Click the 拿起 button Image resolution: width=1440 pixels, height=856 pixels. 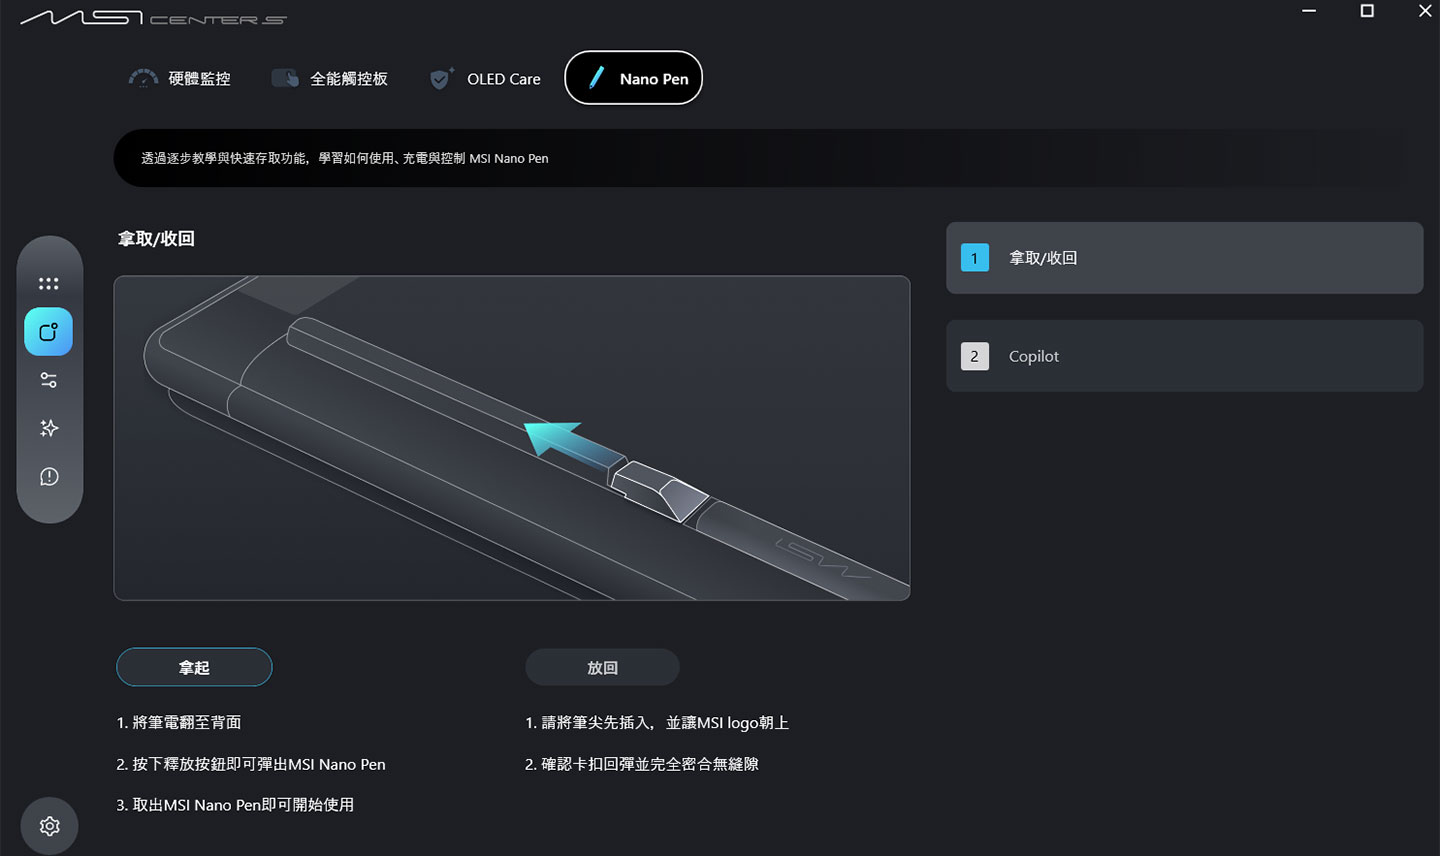(x=194, y=667)
